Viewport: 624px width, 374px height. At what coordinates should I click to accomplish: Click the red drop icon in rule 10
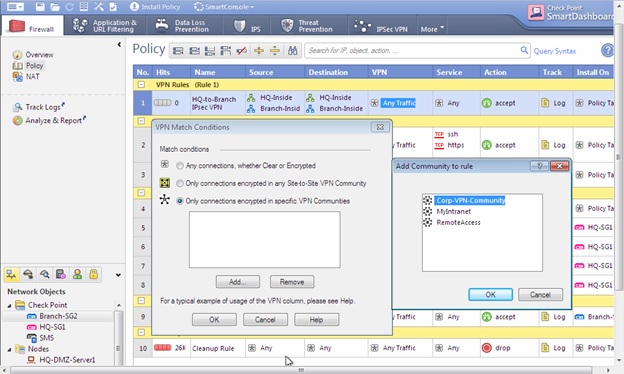coord(487,348)
